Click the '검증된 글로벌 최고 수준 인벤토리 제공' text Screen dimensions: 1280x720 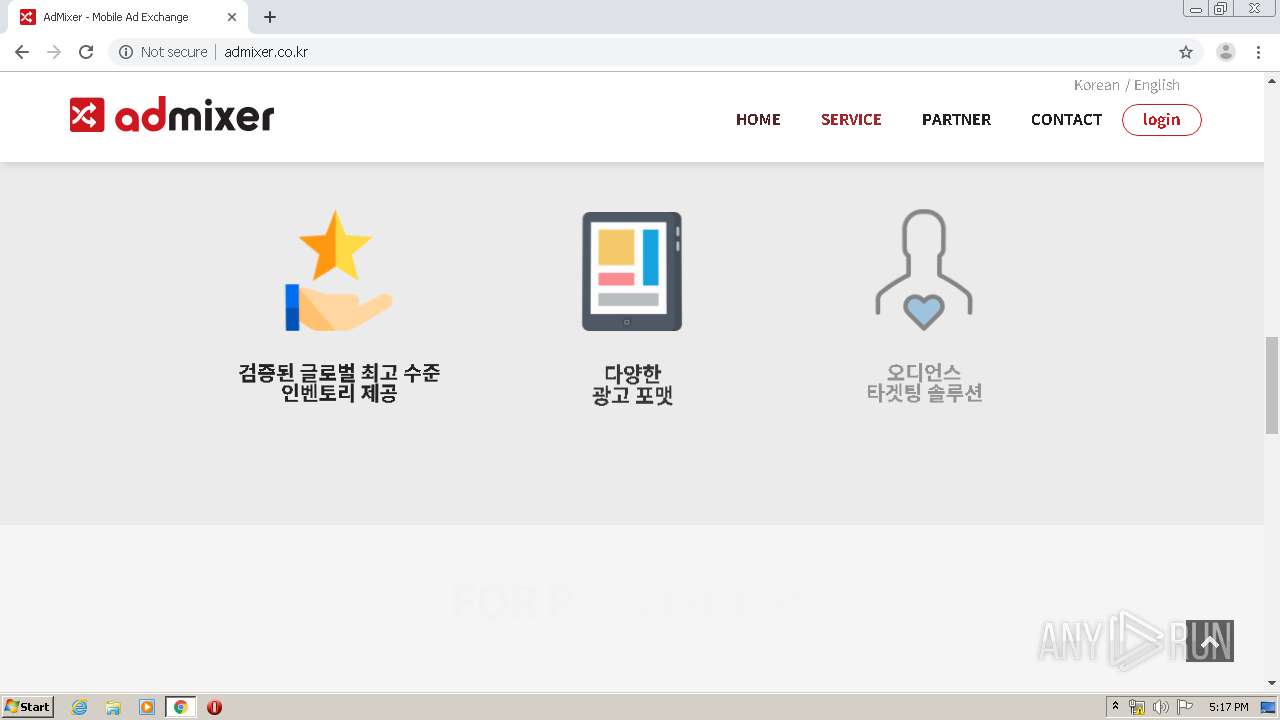pos(339,383)
